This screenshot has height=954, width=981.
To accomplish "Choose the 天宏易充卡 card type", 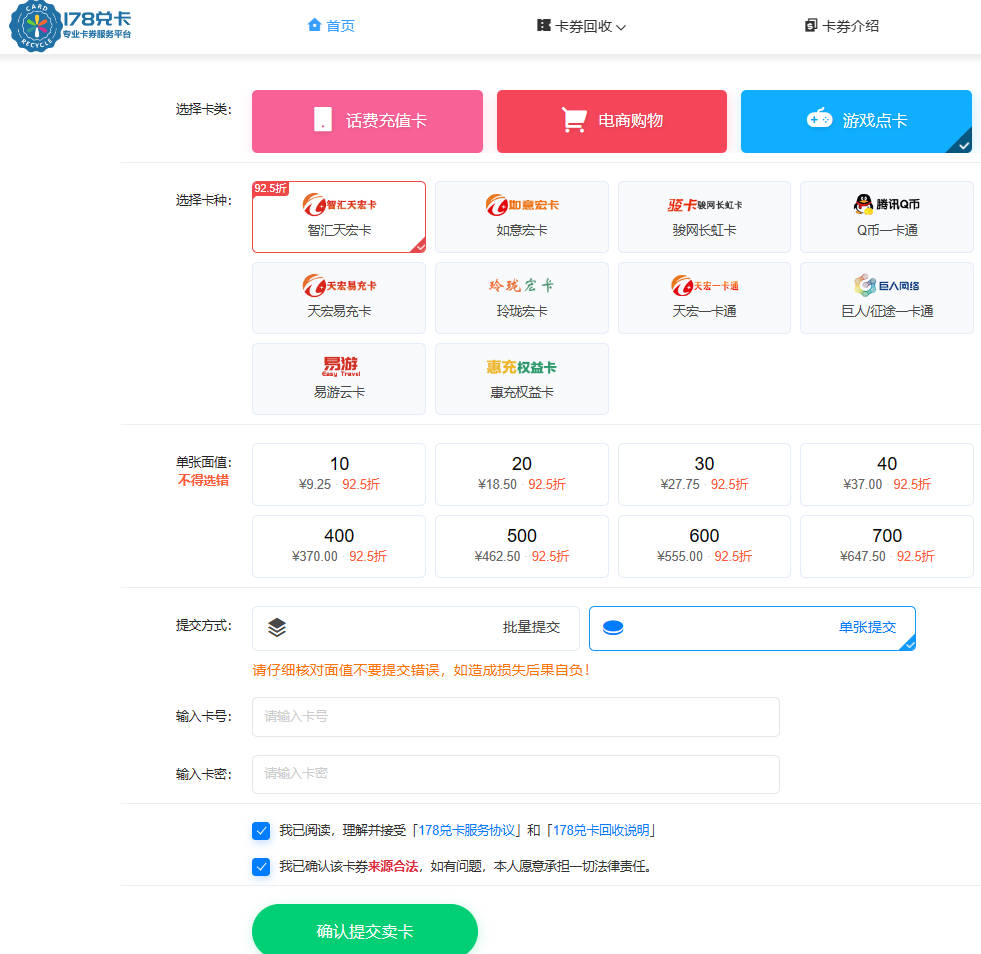I will click(x=339, y=298).
